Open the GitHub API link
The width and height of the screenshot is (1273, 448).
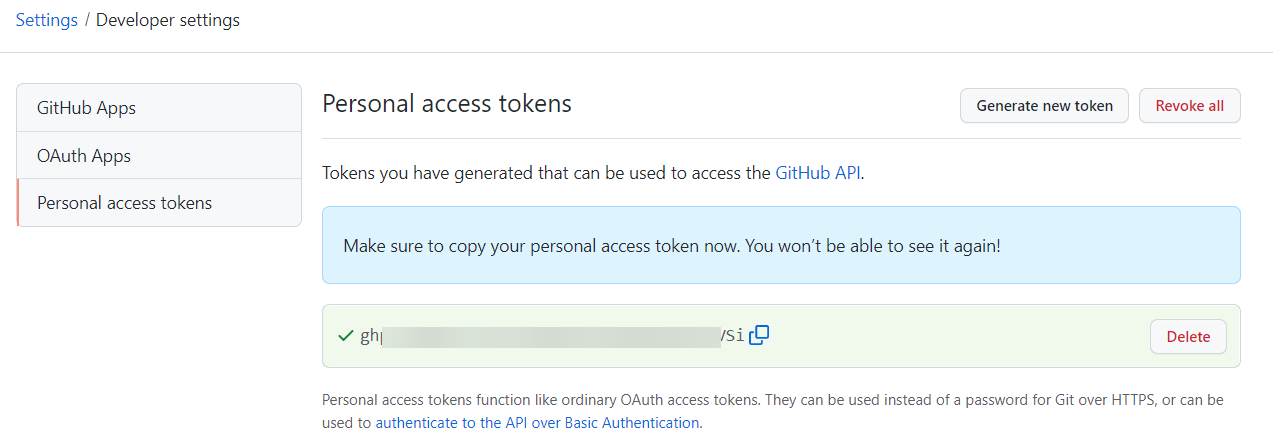[818, 173]
